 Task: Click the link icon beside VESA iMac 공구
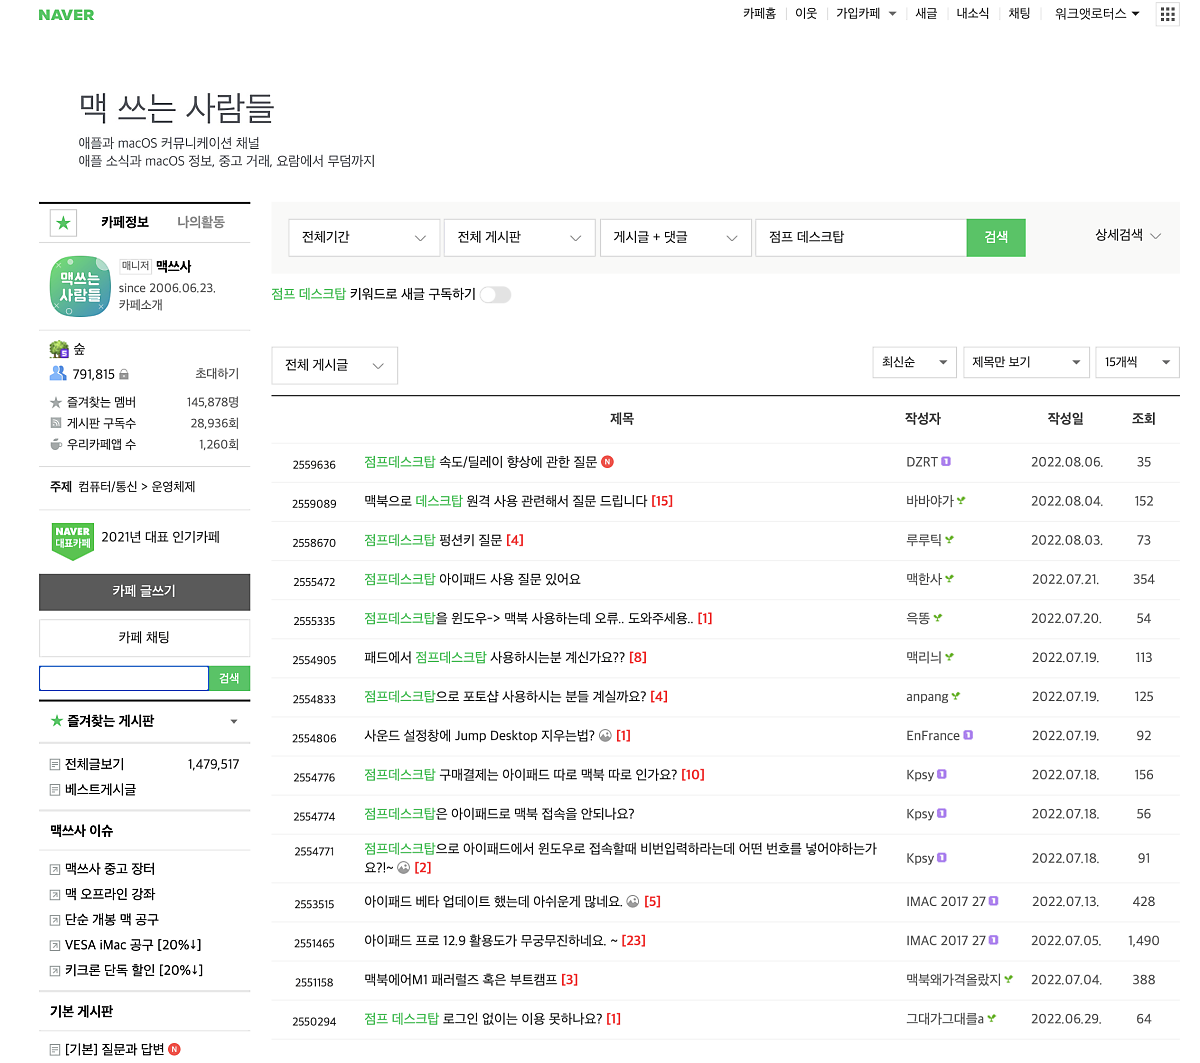coord(55,945)
